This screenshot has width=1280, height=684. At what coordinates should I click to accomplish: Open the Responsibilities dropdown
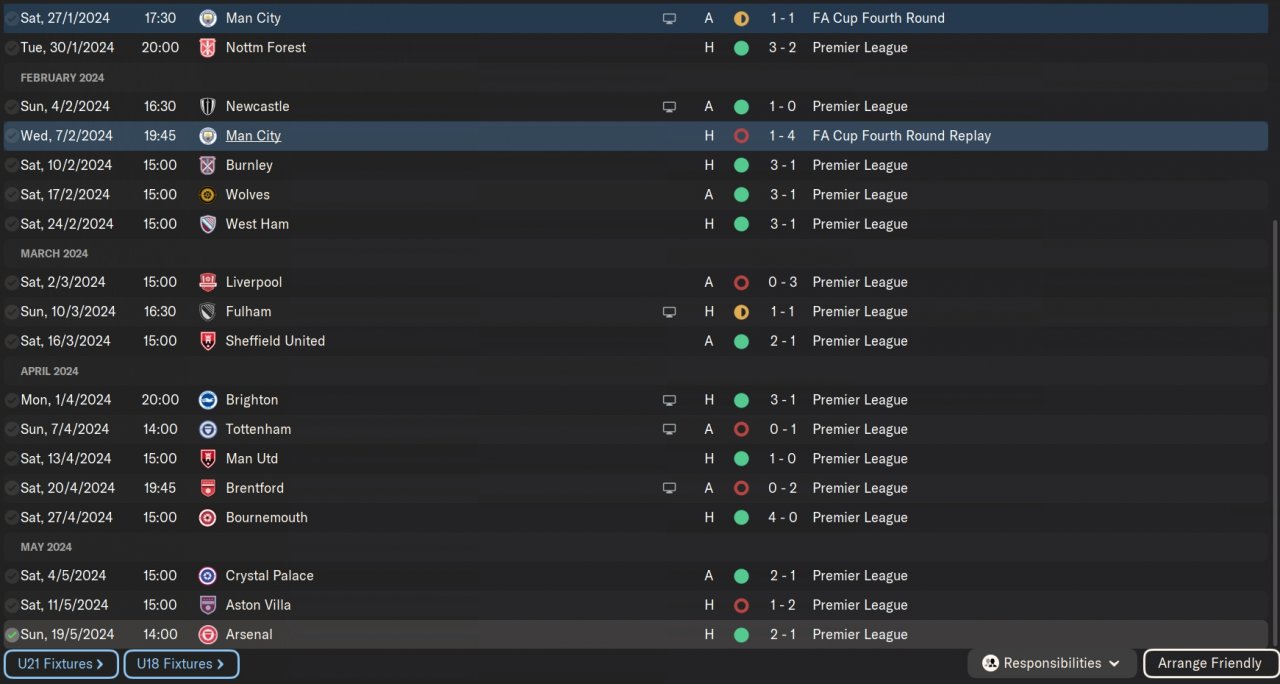pyautogui.click(x=1051, y=663)
